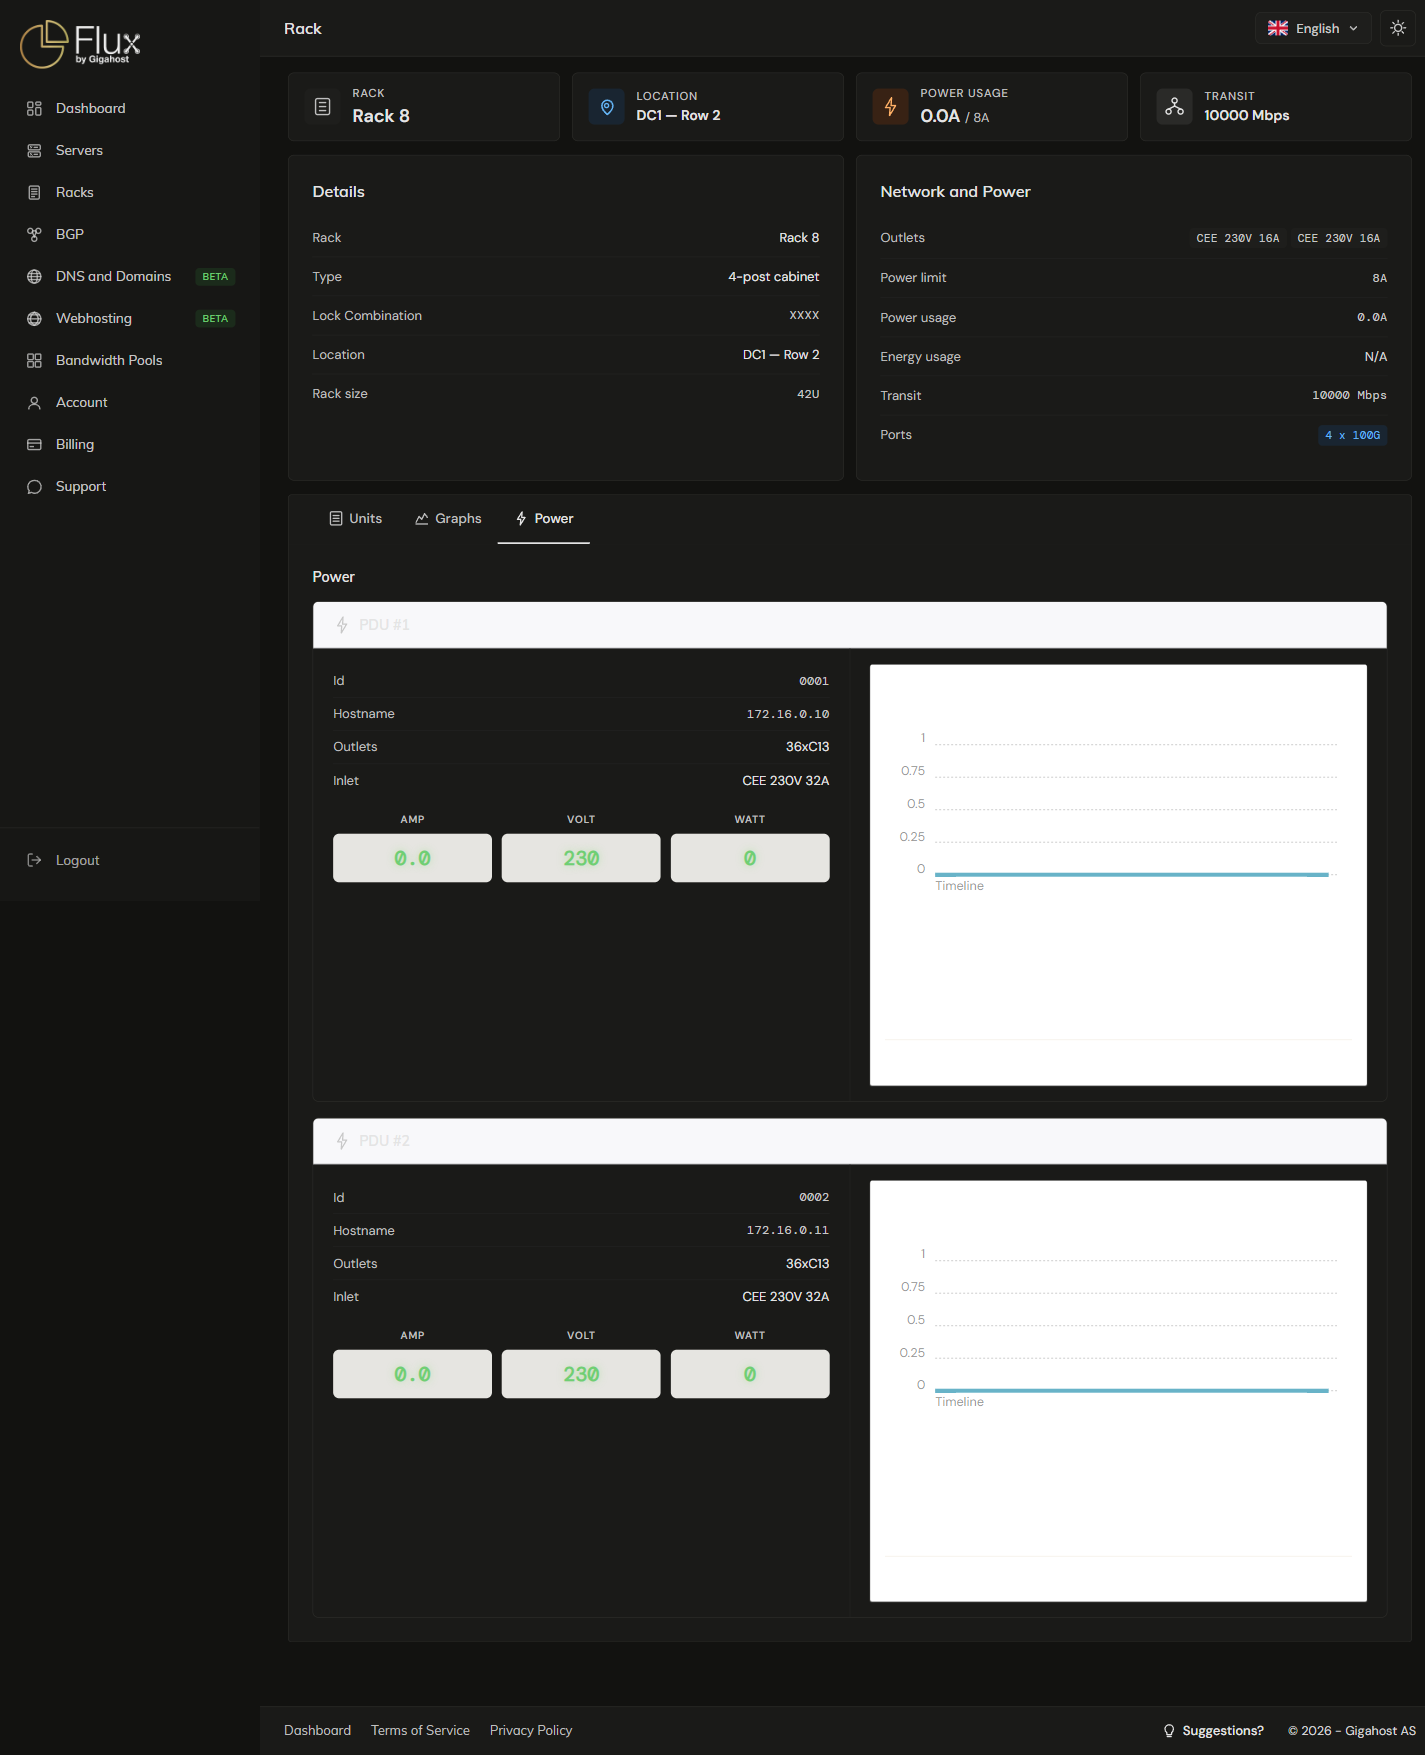Click hostname 172.16.0.11
This screenshot has height=1755, width=1425.
point(788,1230)
